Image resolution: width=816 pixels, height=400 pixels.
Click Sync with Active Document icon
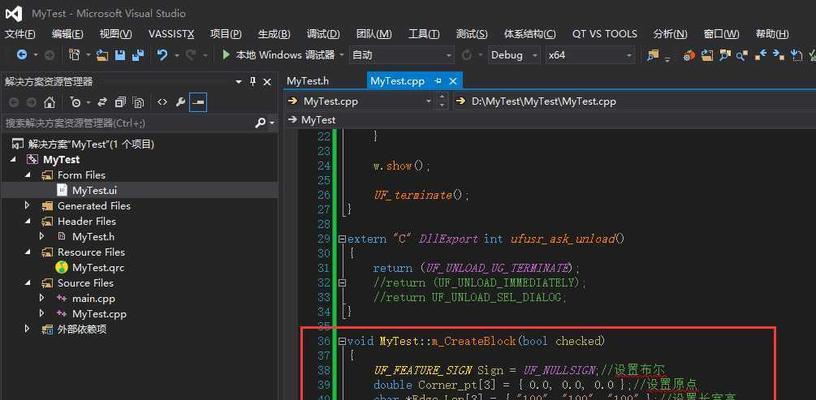(103, 102)
